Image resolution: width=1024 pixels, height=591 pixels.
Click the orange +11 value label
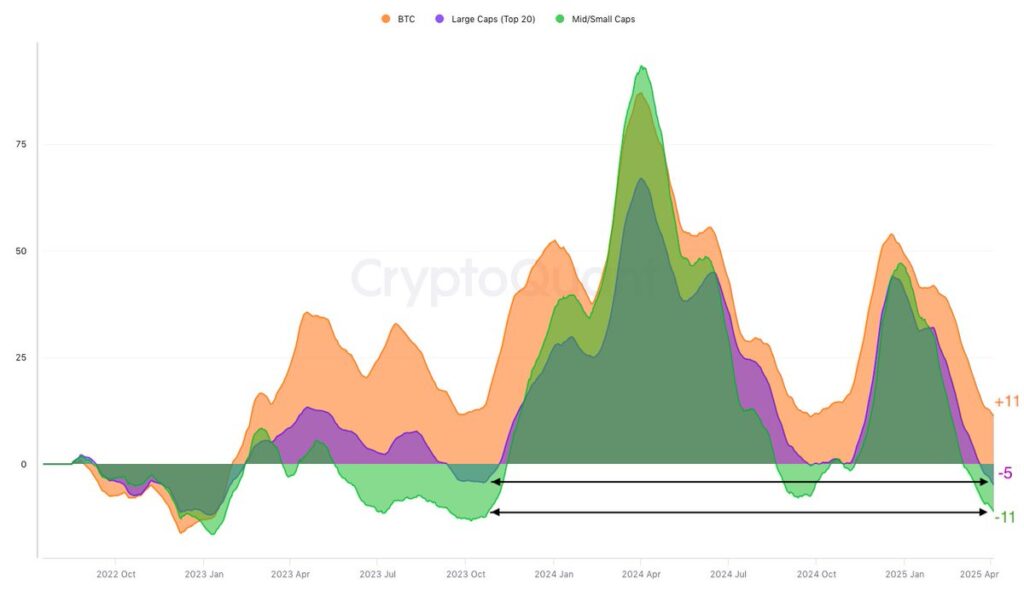pos(1007,402)
